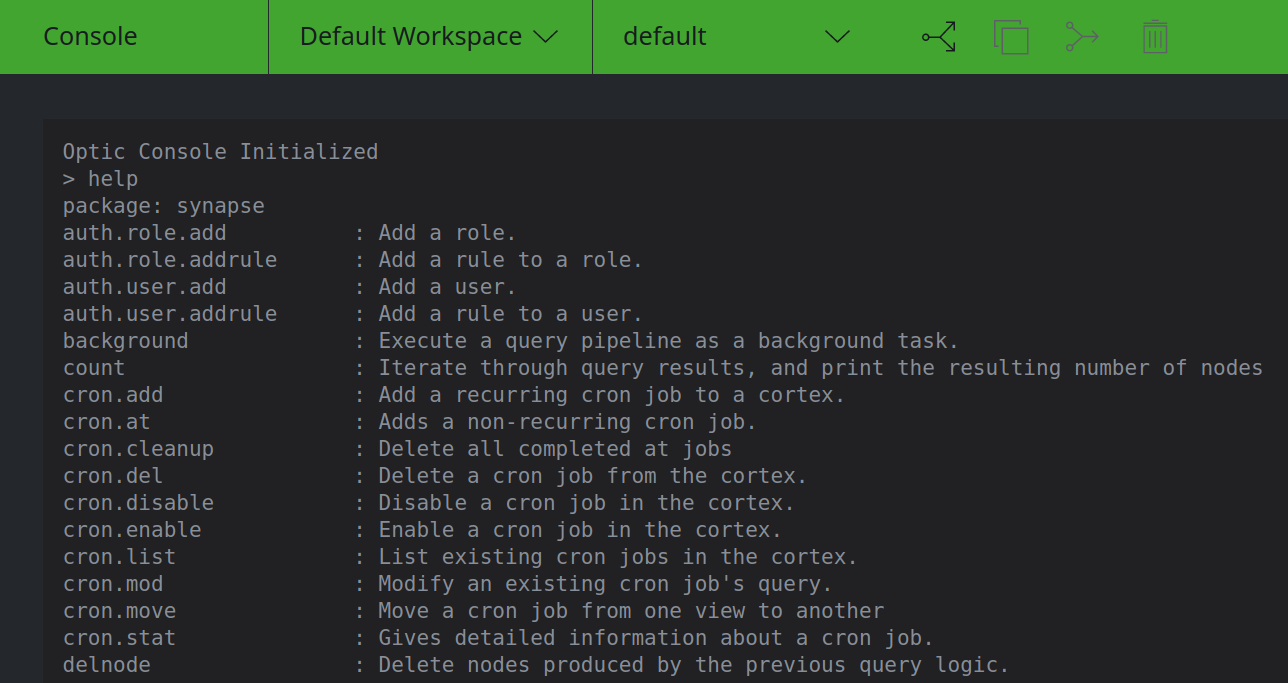
Task: Click the cron.disable command entry
Action: click(138, 503)
